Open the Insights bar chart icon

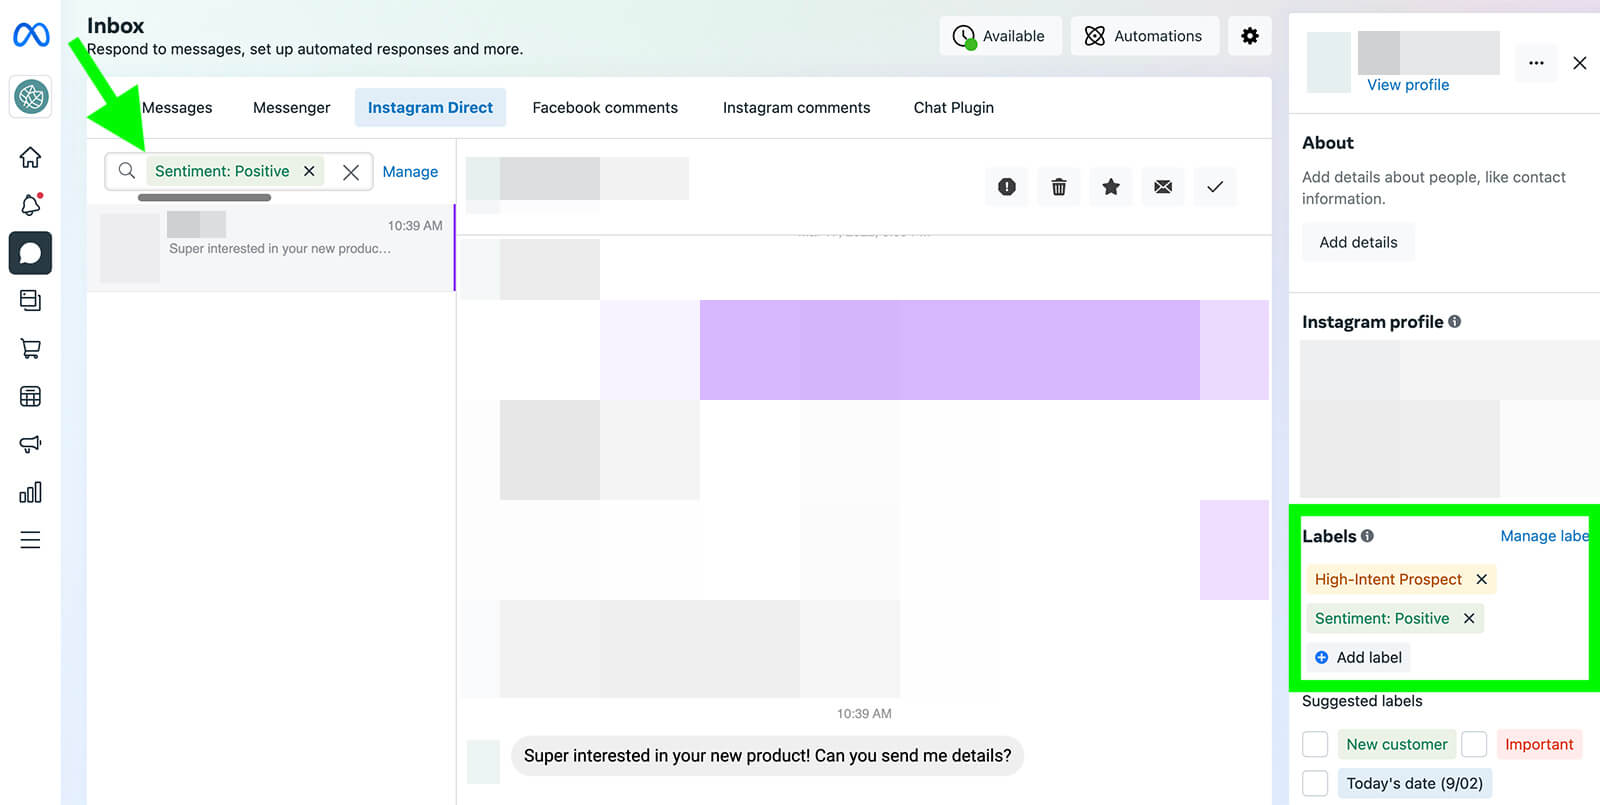31,492
